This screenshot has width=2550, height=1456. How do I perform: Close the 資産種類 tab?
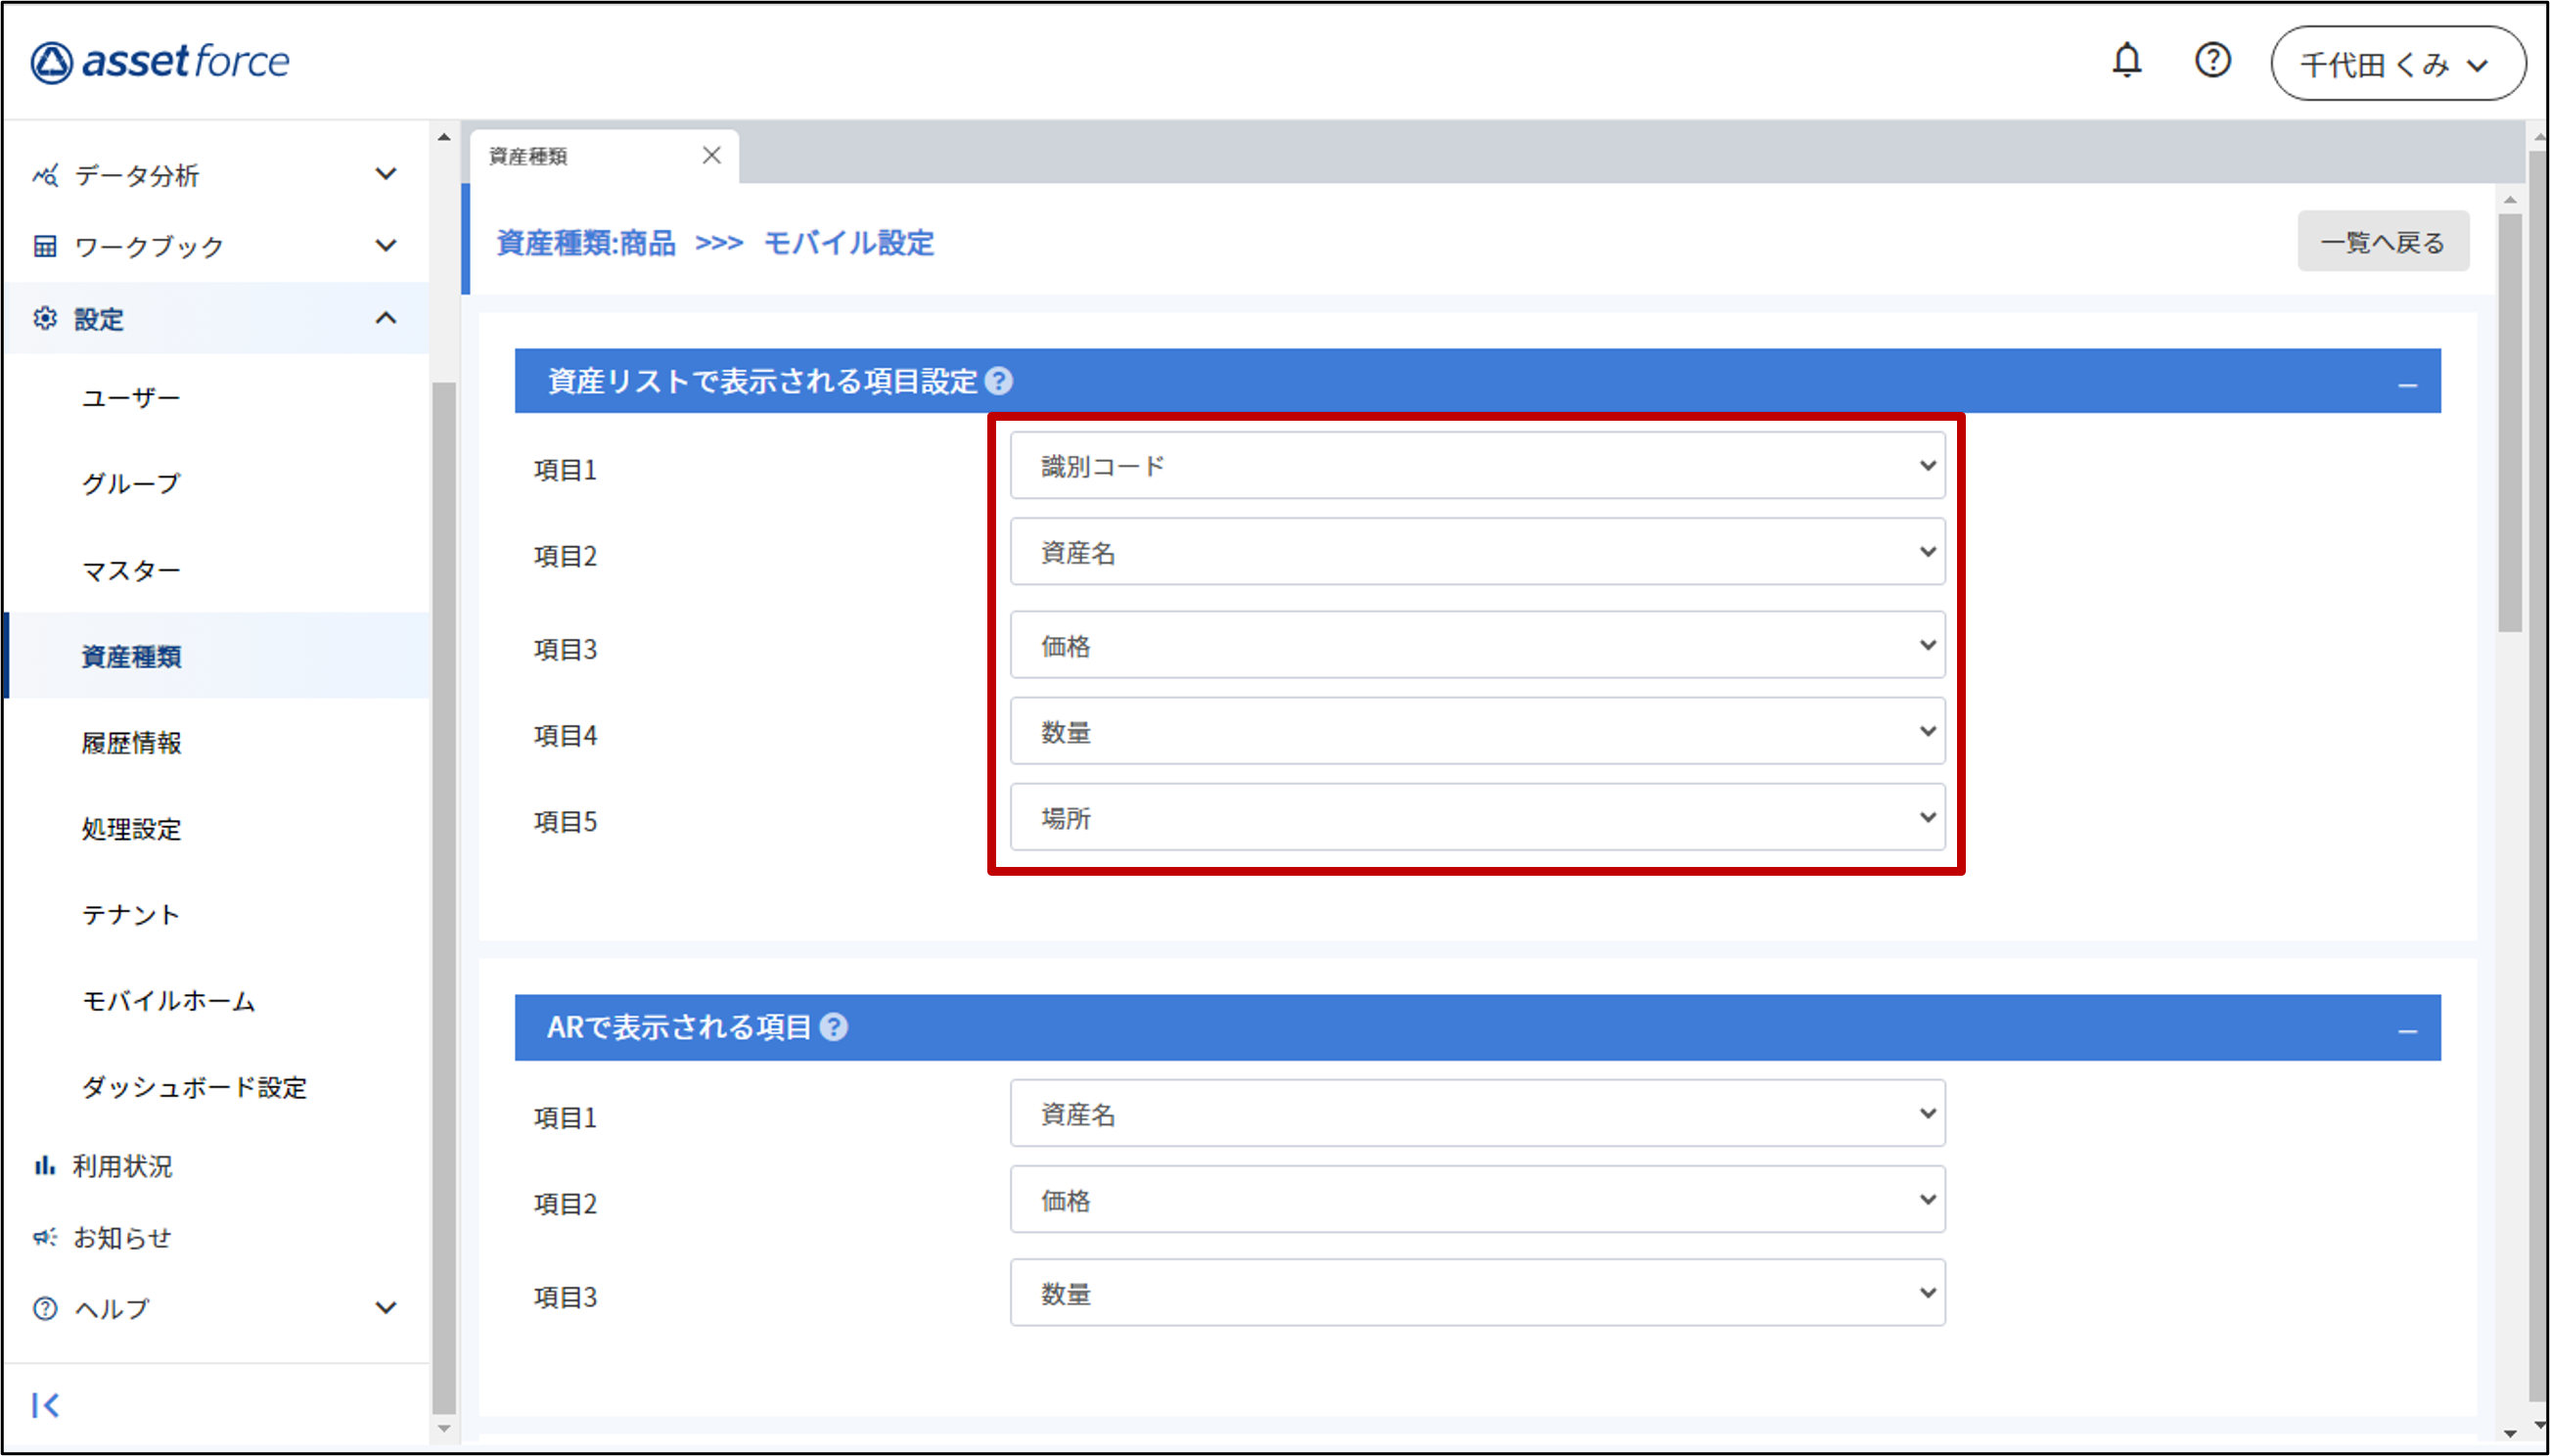pyautogui.click(x=711, y=155)
